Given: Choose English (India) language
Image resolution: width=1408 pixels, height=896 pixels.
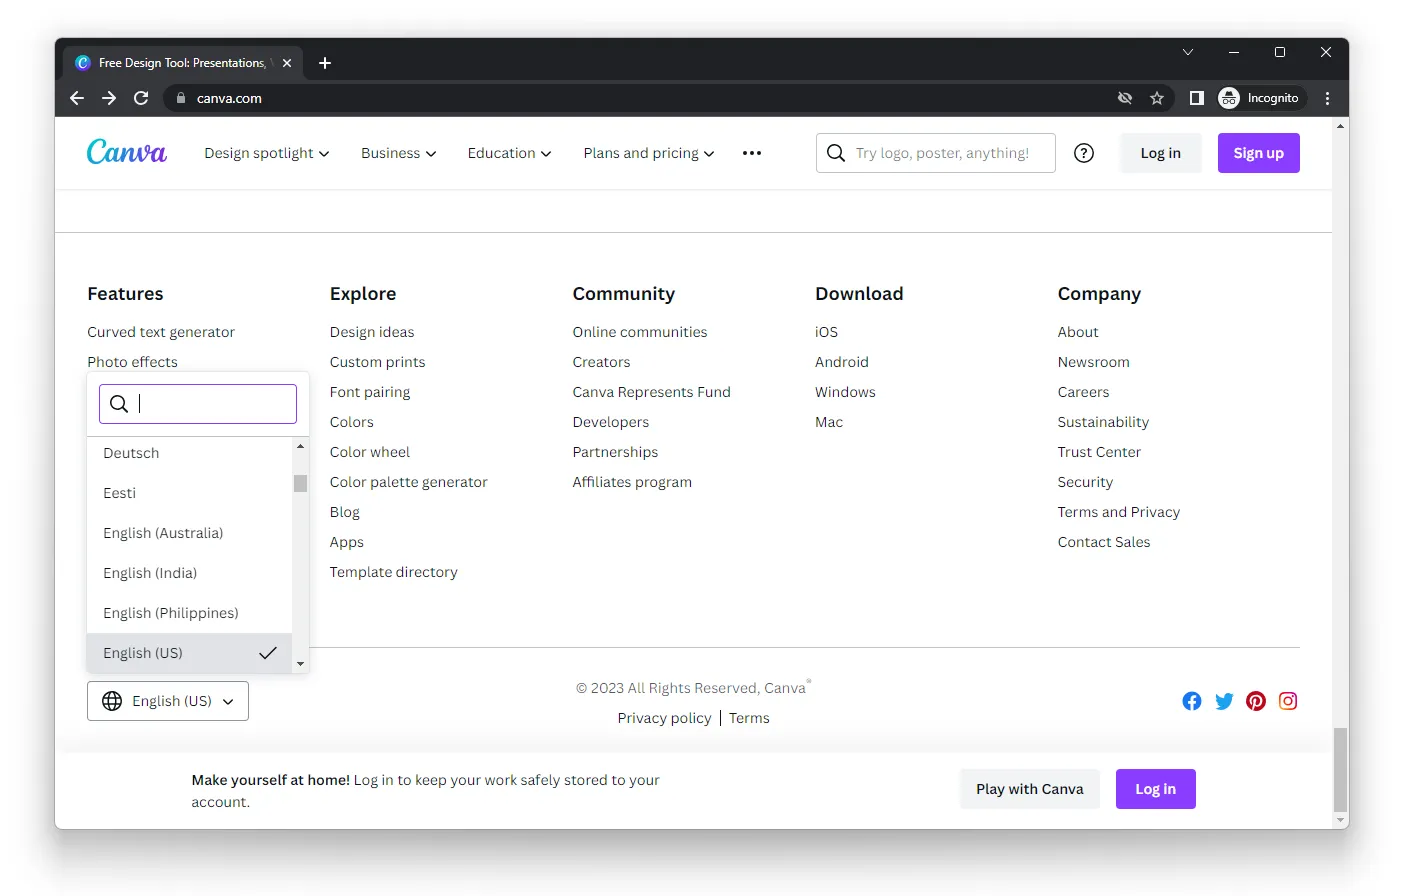Looking at the screenshot, I should (189, 573).
